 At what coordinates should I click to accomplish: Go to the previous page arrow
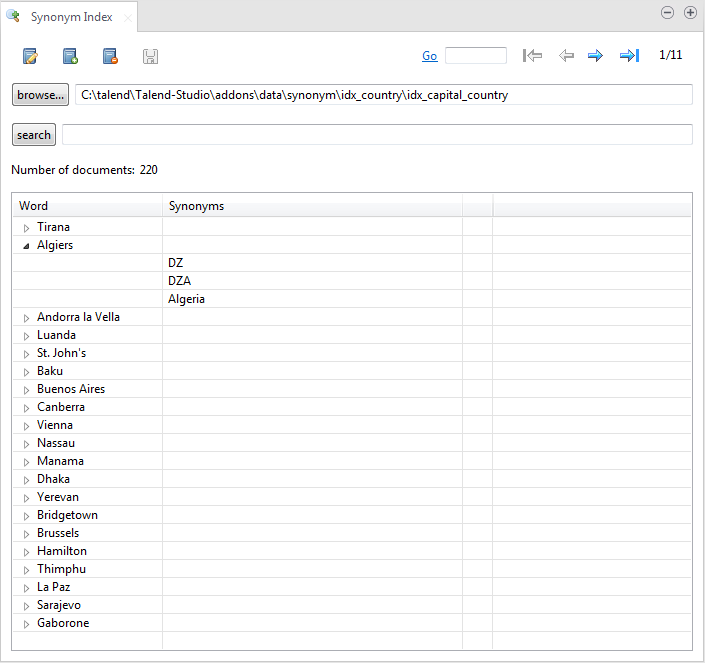pyautogui.click(x=566, y=56)
